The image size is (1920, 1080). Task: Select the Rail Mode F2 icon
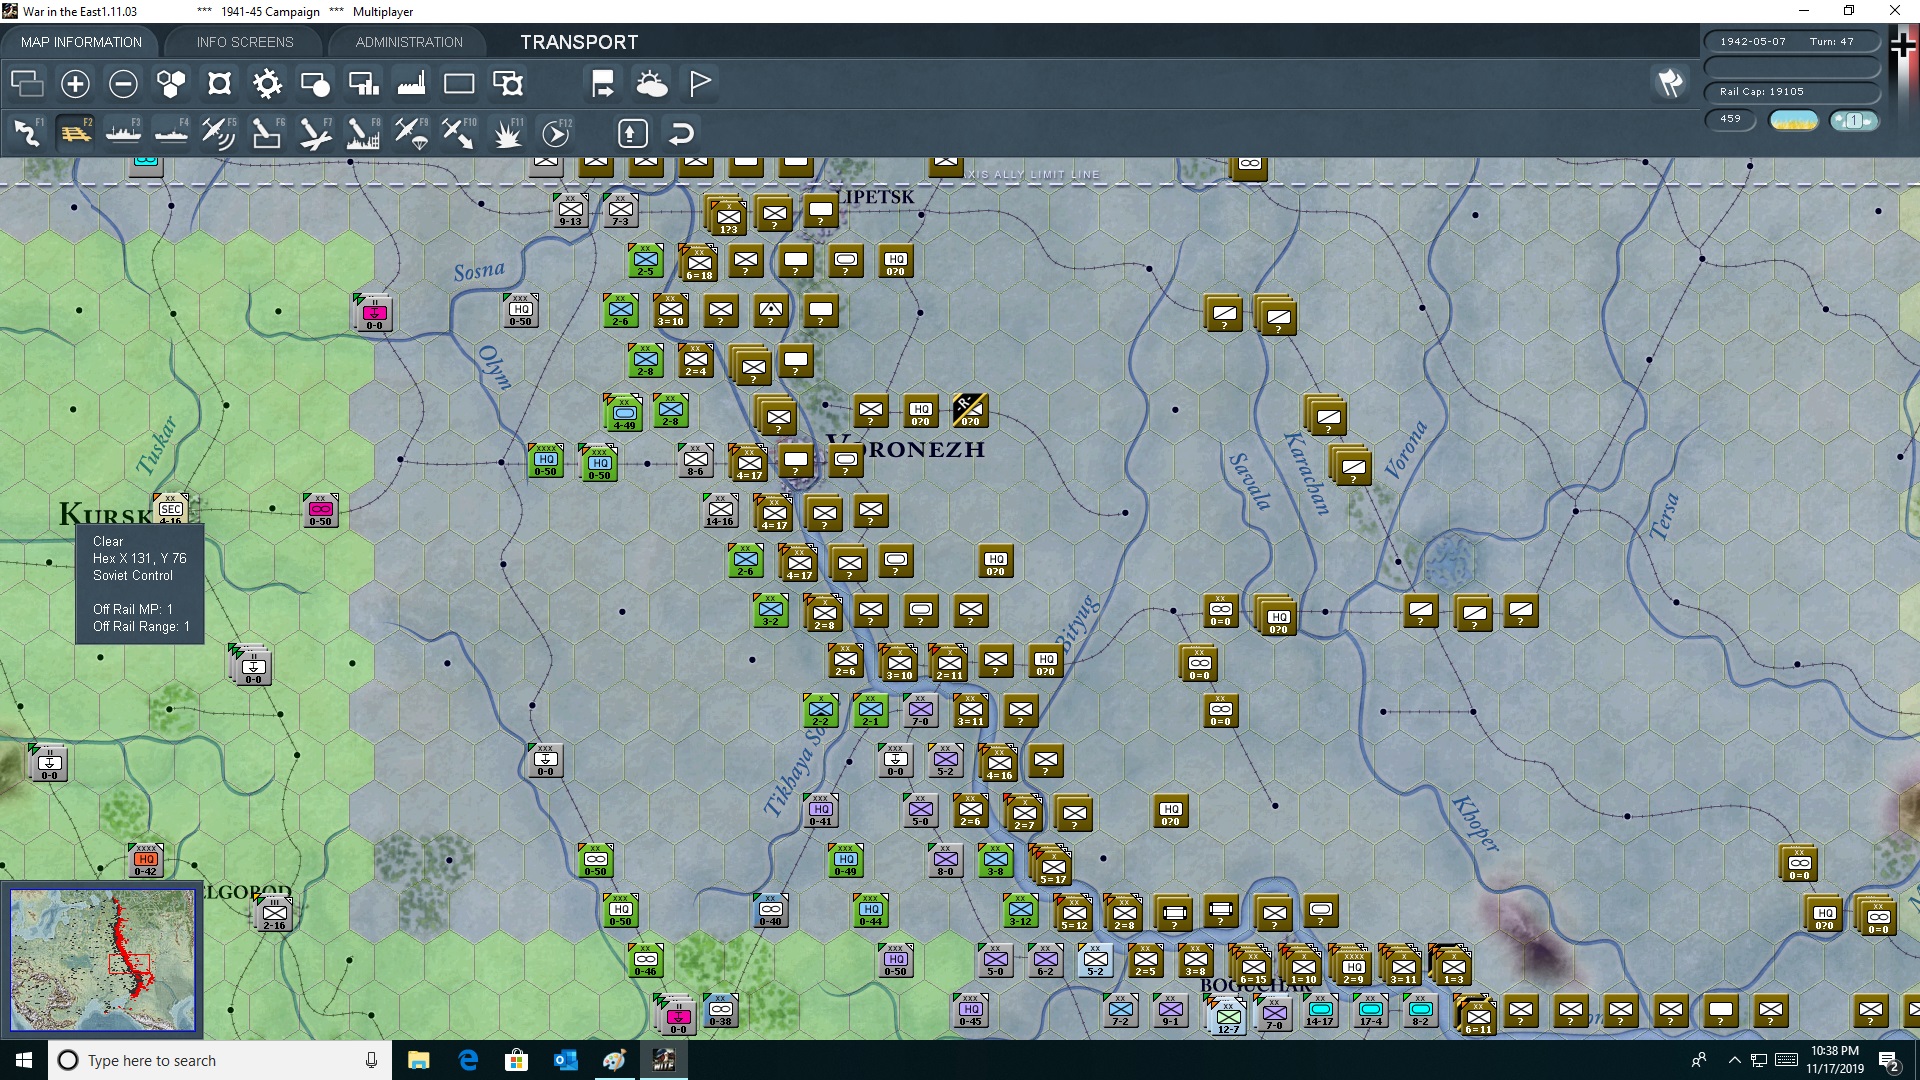[75, 133]
